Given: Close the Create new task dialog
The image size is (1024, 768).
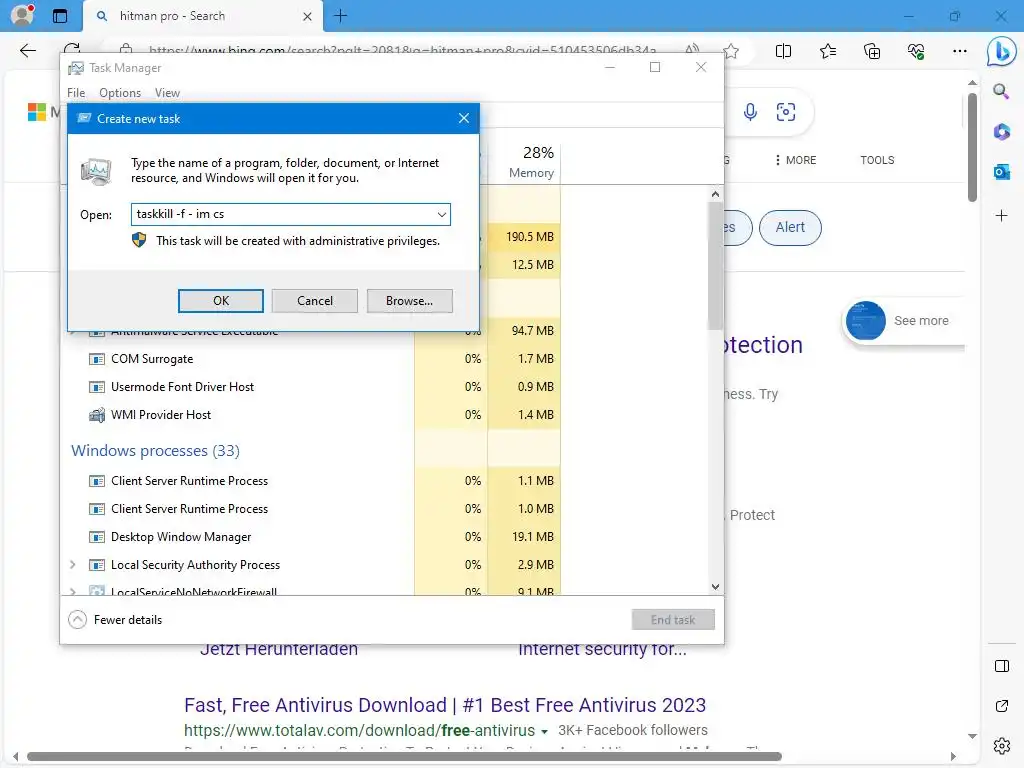Looking at the screenshot, I should [x=464, y=118].
